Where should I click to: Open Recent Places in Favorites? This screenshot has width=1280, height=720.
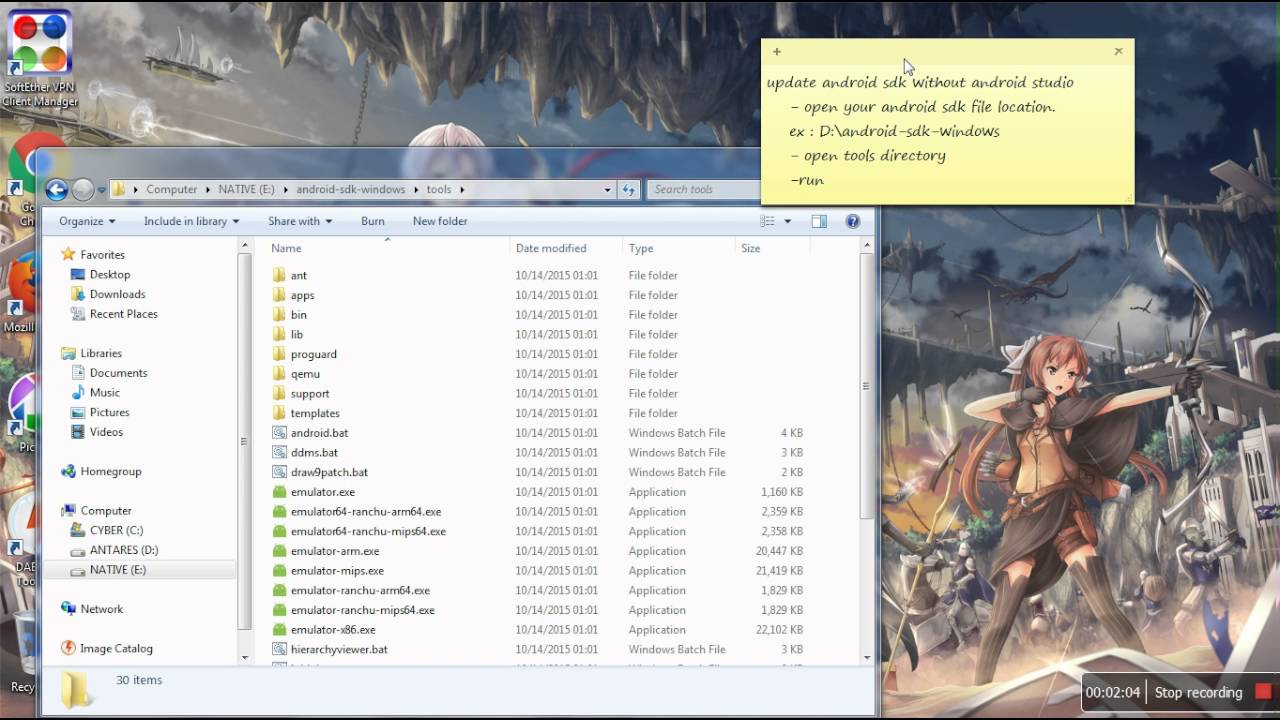(124, 314)
